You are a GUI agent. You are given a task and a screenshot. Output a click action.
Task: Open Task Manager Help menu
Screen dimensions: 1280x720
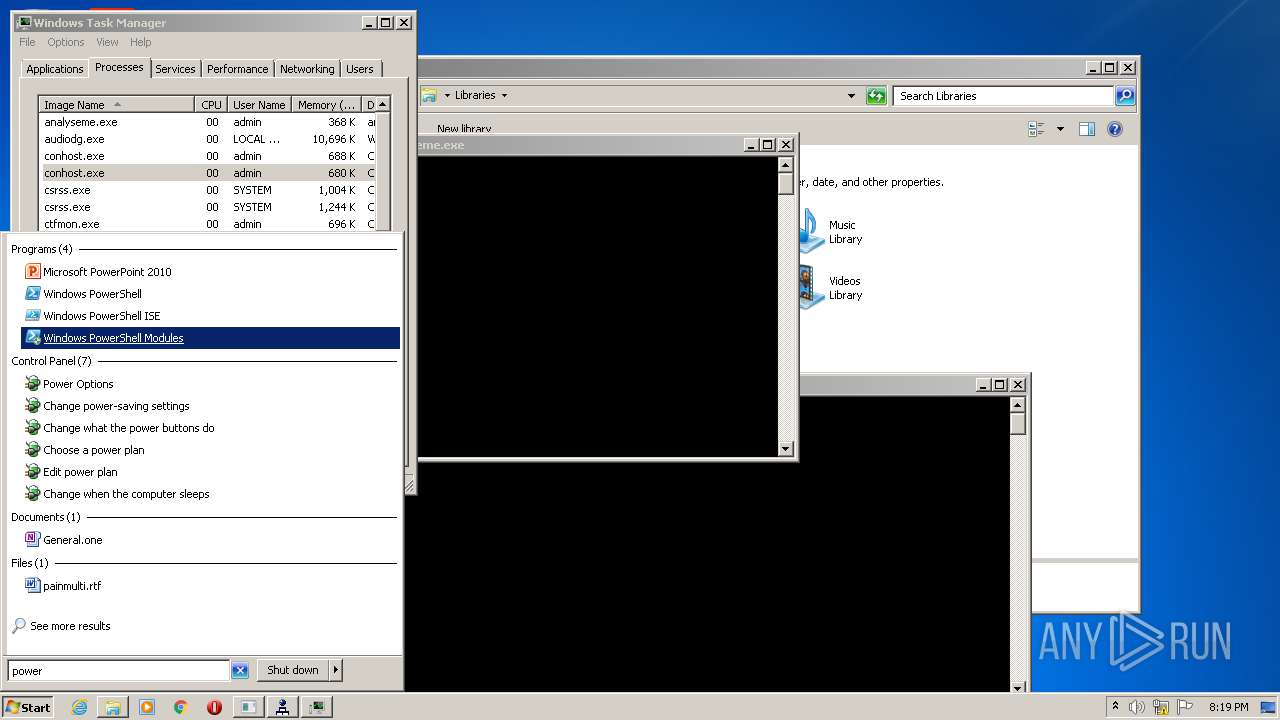141,42
